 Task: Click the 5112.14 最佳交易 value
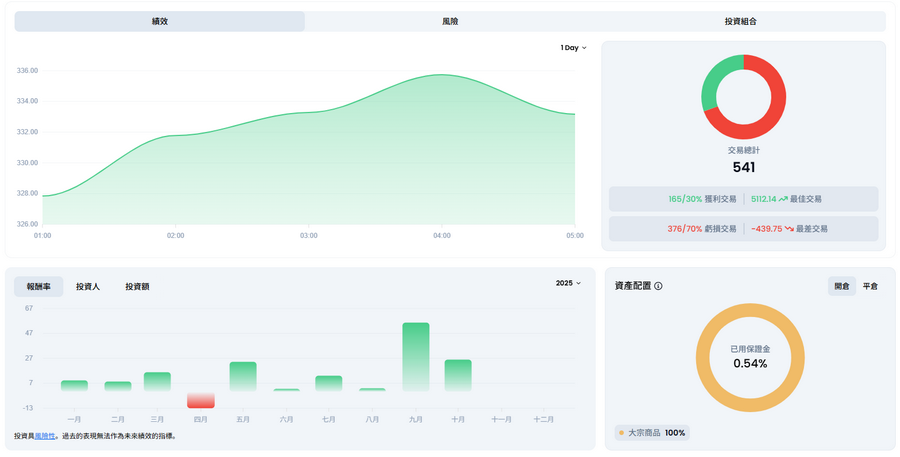[x=763, y=199]
